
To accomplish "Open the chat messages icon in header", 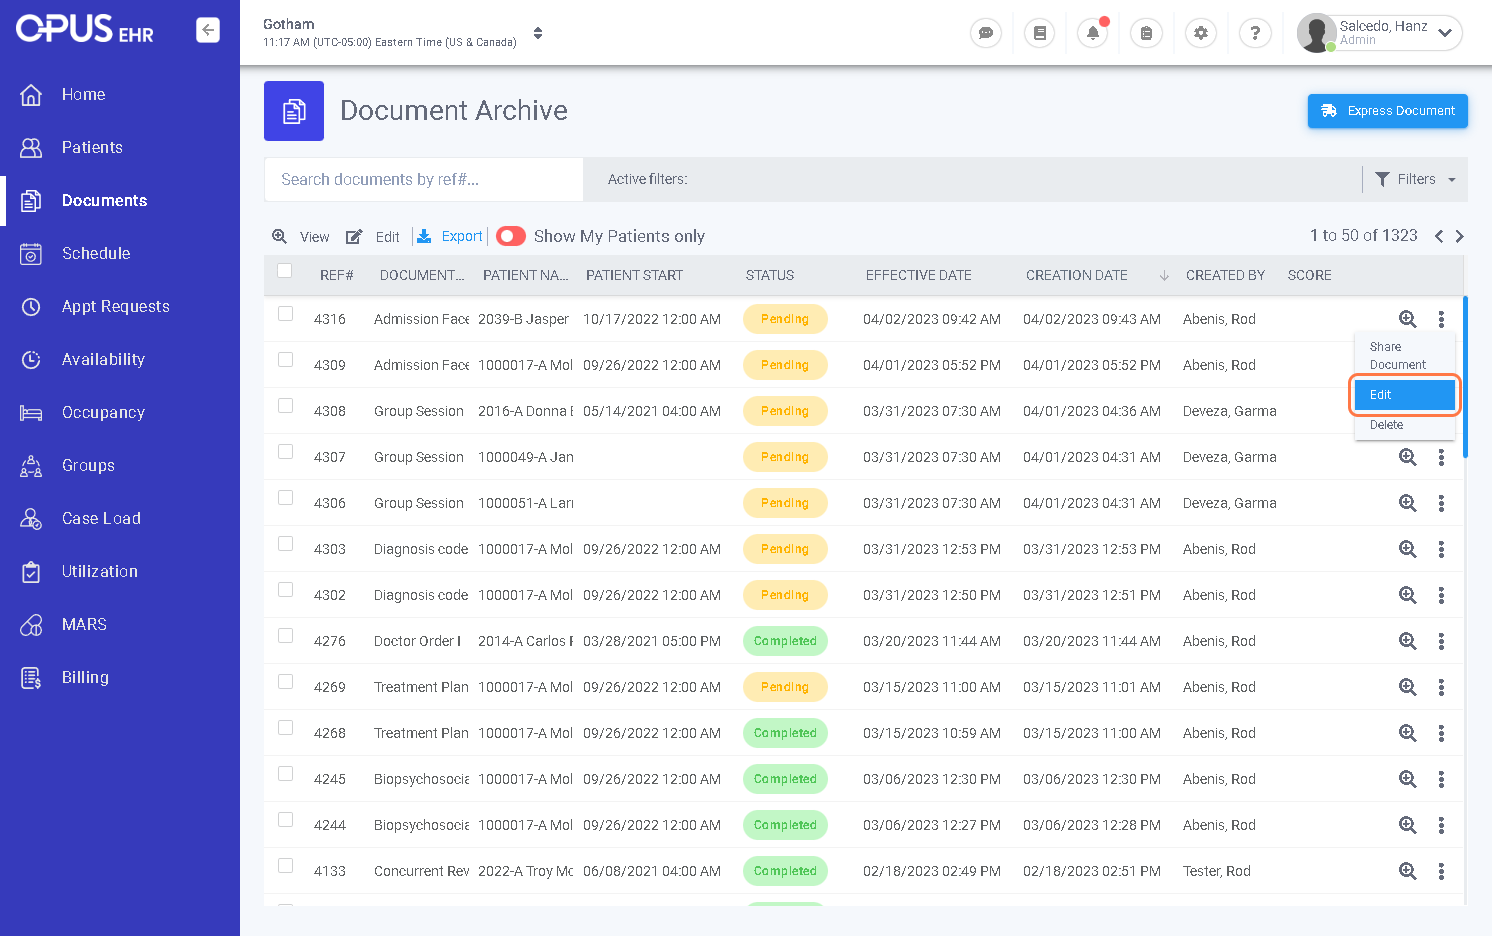I will (x=986, y=33).
